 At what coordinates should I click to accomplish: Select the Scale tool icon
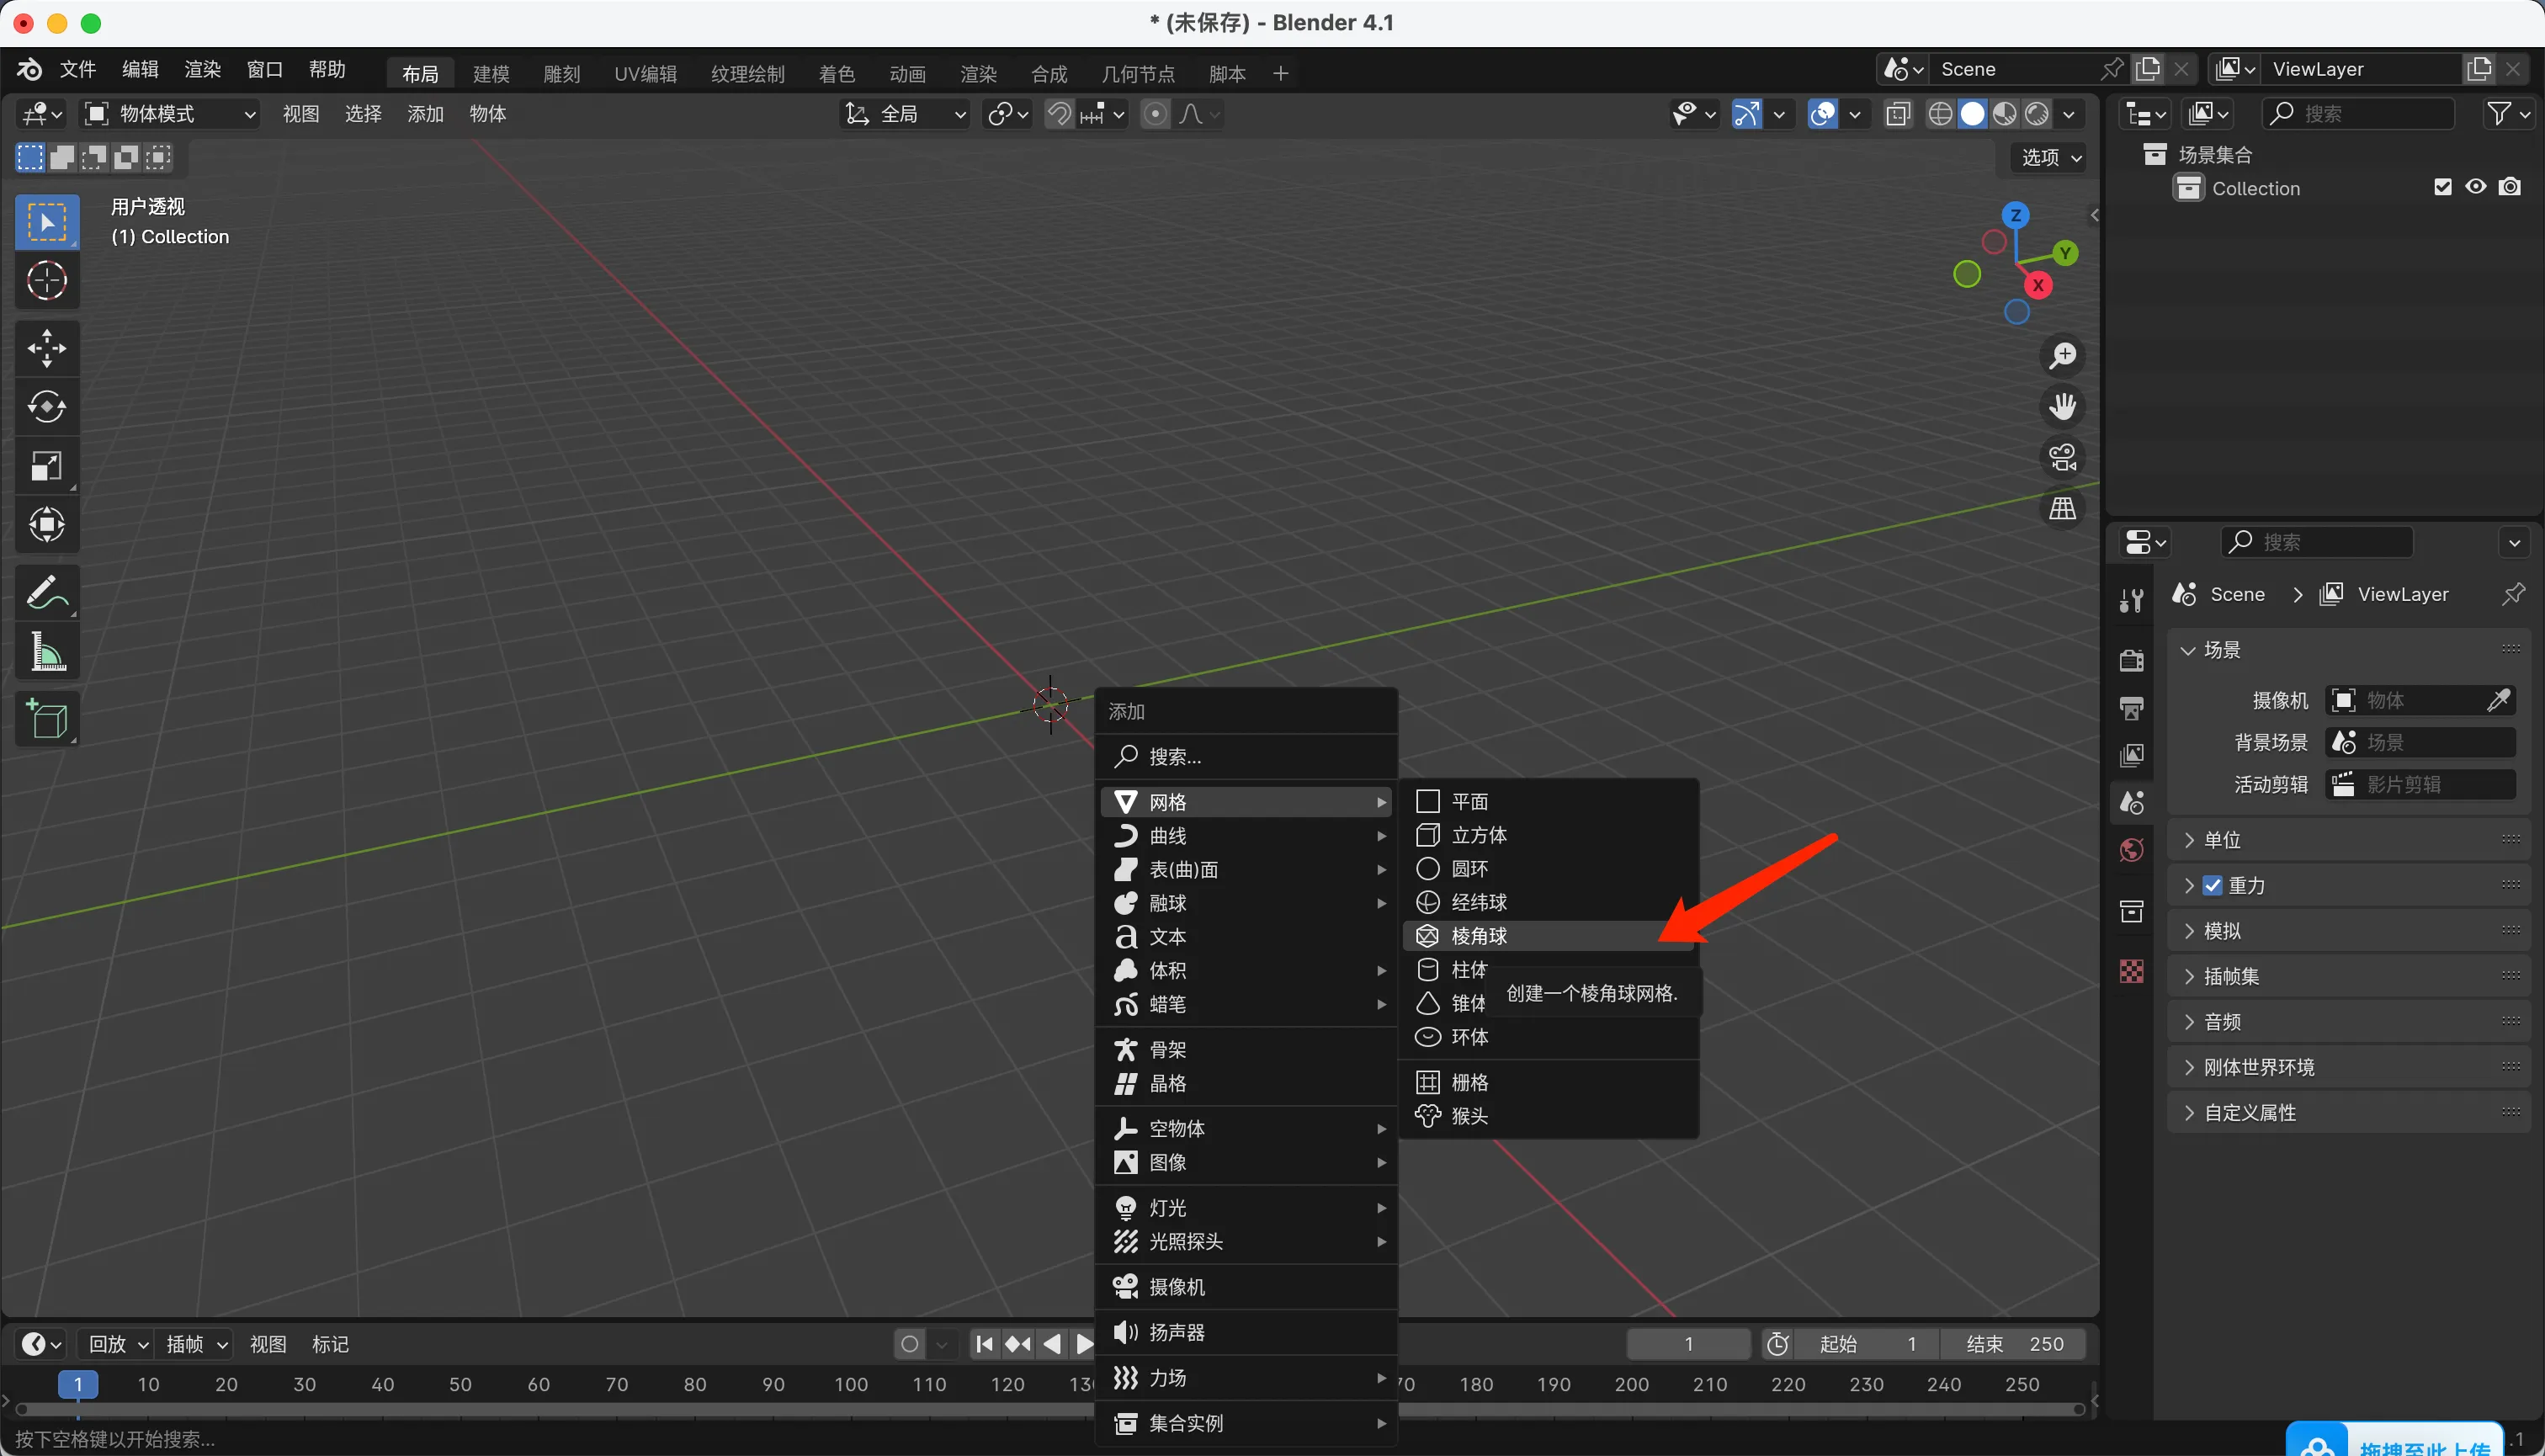click(46, 466)
